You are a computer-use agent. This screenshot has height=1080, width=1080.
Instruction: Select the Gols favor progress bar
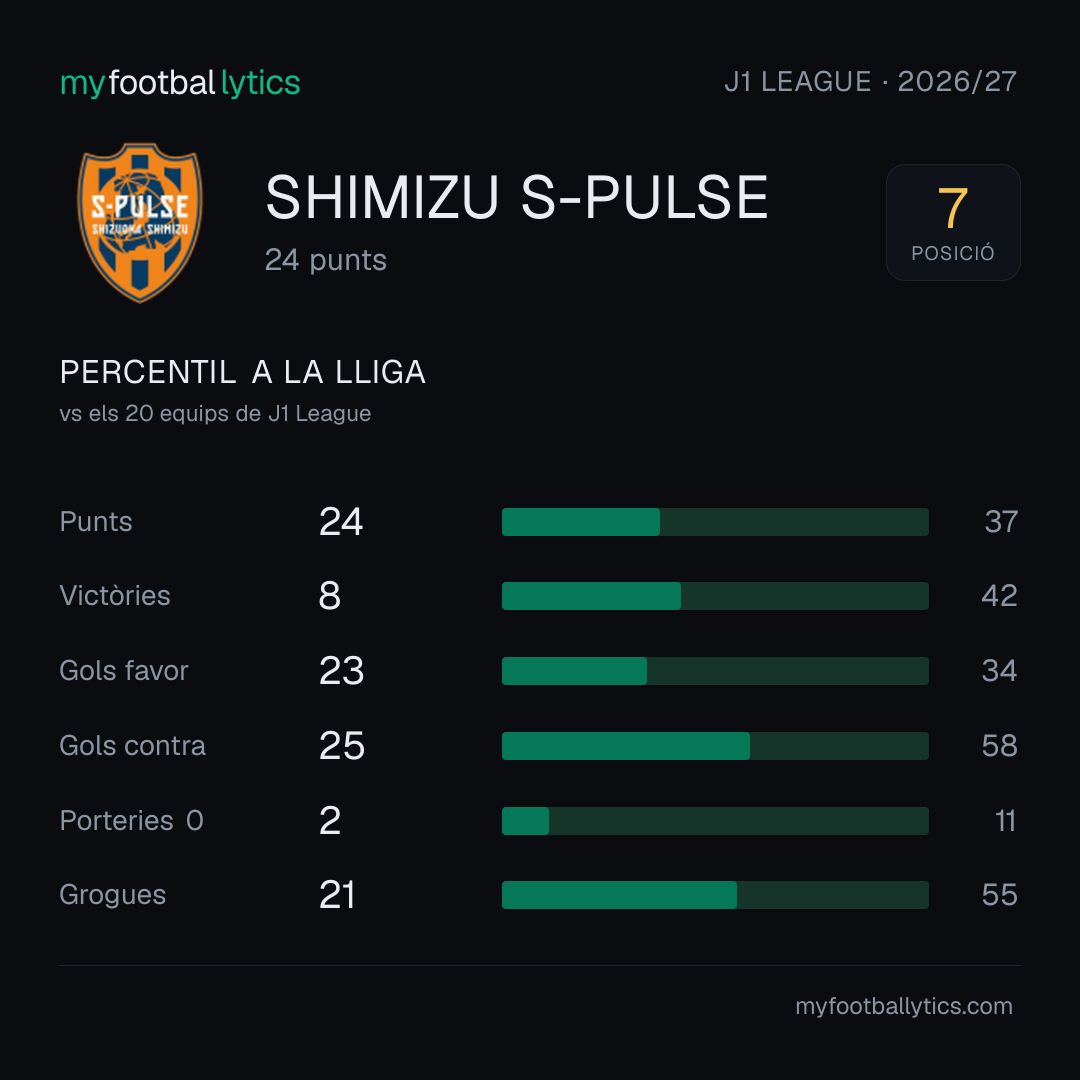point(715,671)
